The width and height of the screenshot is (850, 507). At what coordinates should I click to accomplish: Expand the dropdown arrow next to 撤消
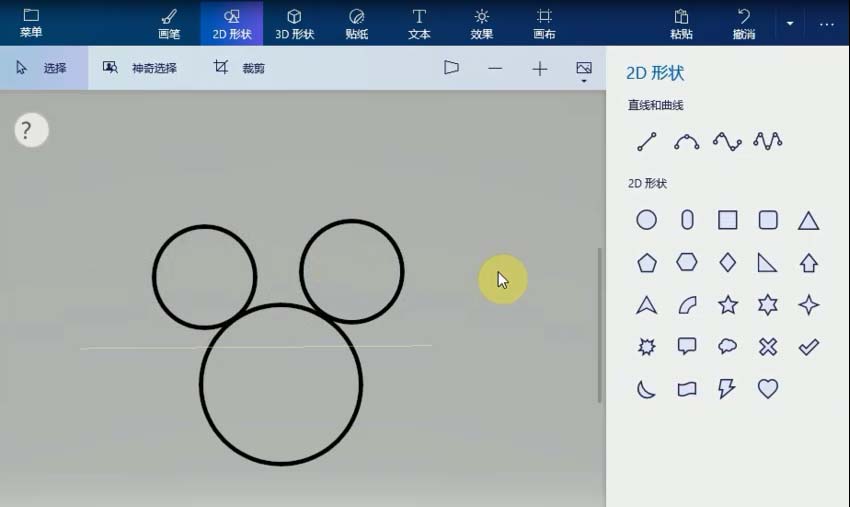(x=790, y=23)
